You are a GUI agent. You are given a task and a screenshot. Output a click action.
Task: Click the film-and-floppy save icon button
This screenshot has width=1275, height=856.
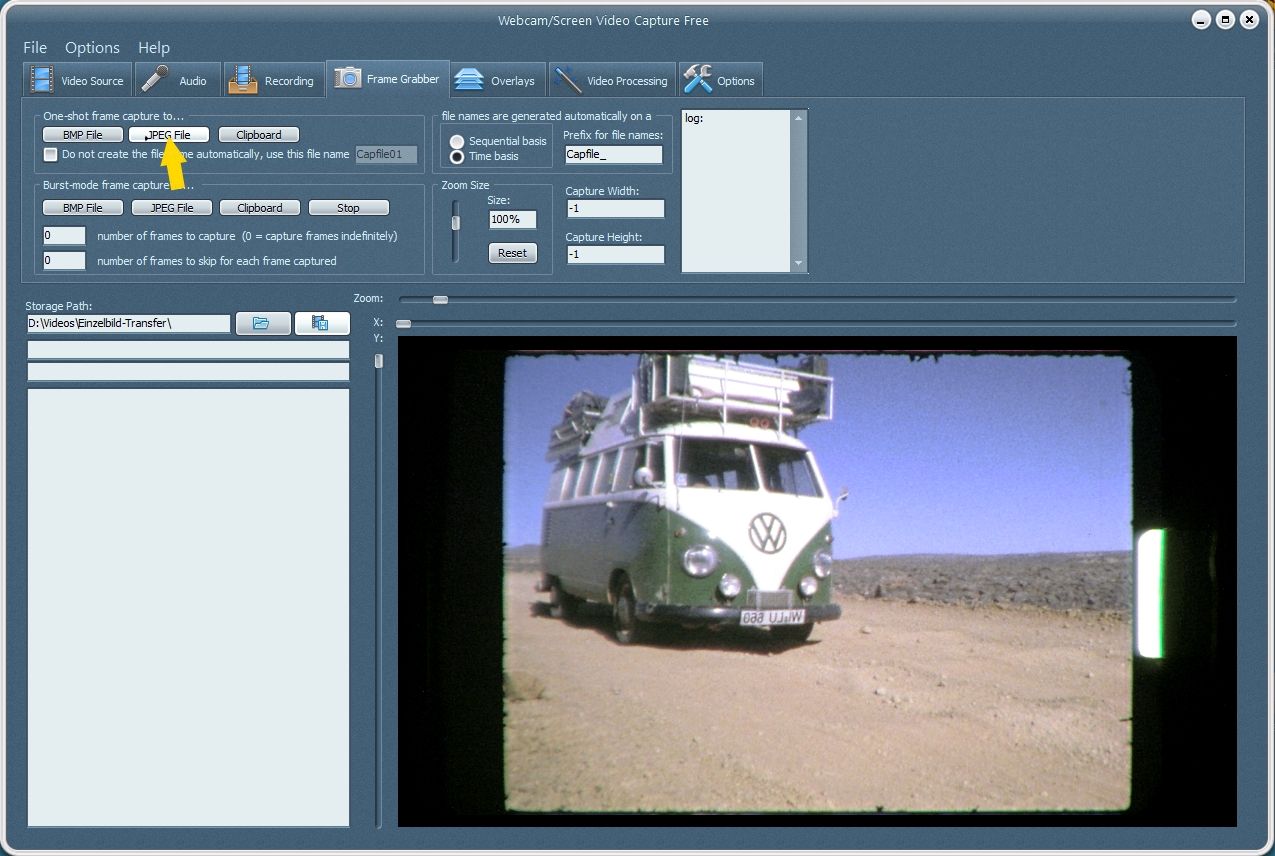(x=322, y=323)
